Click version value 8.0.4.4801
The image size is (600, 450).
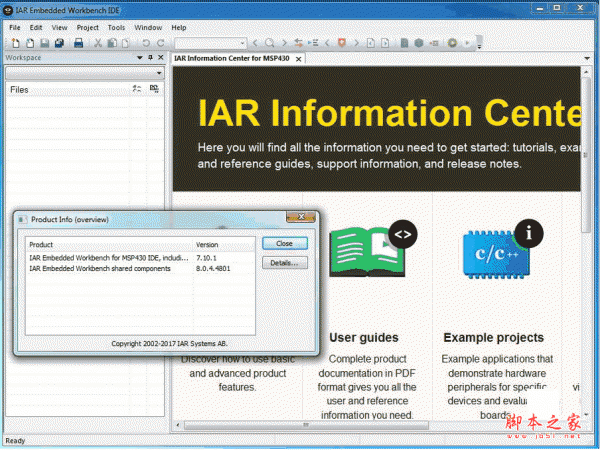(213, 269)
